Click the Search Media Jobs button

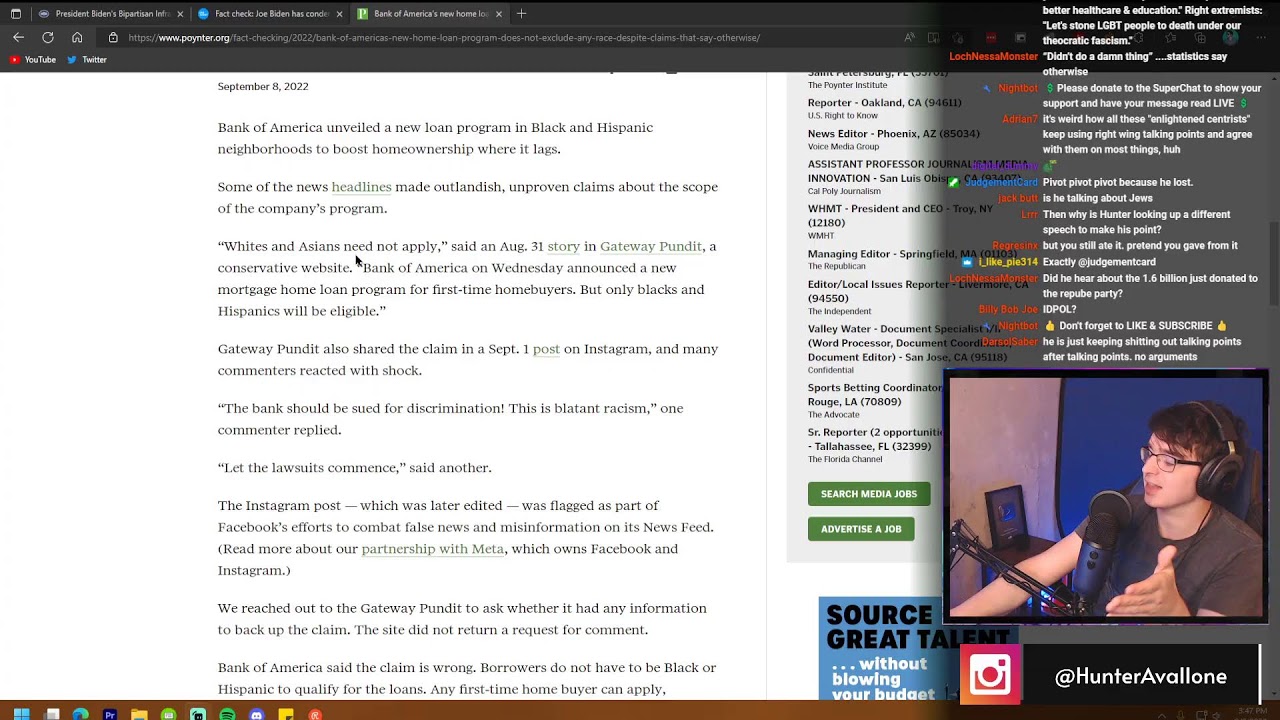click(x=868, y=494)
